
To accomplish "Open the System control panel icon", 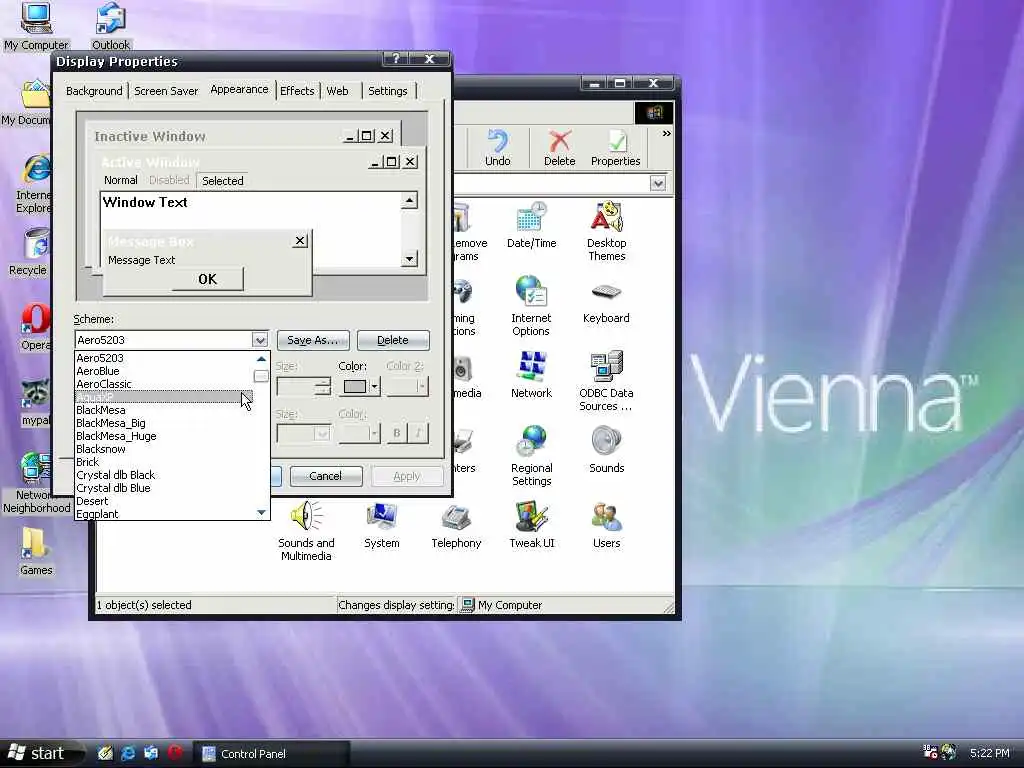I will [x=381, y=525].
